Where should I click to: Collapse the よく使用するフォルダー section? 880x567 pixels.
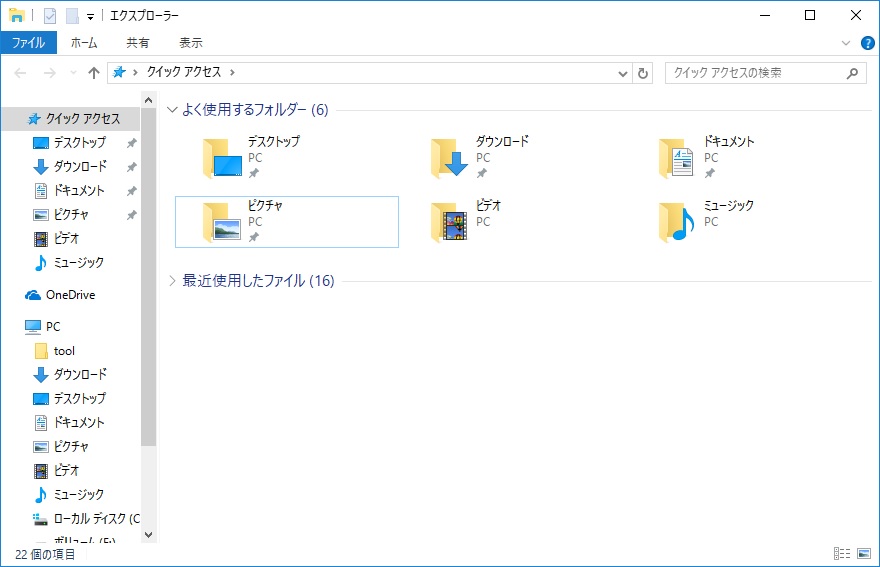coord(172,110)
